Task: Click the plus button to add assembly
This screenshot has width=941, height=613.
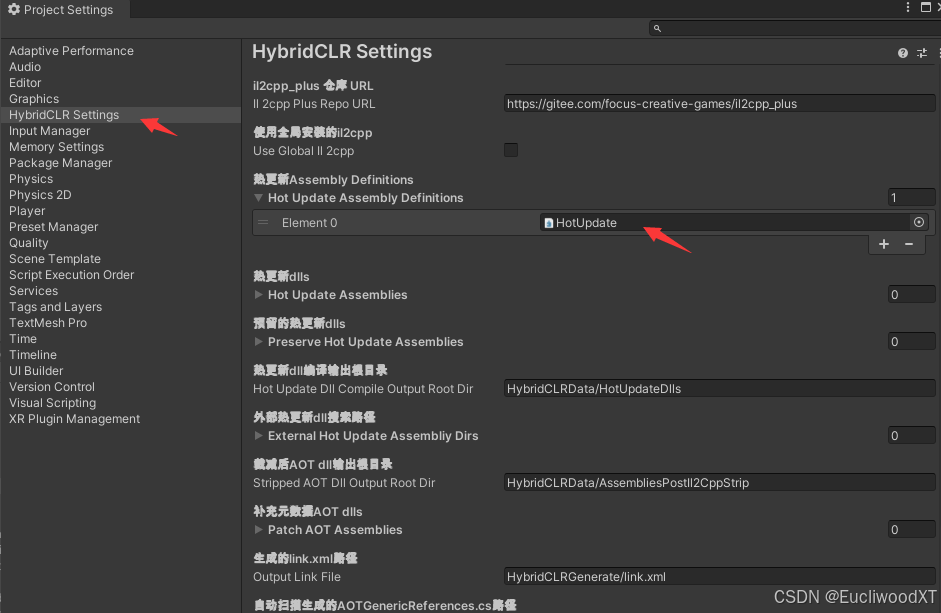Action: tap(883, 243)
